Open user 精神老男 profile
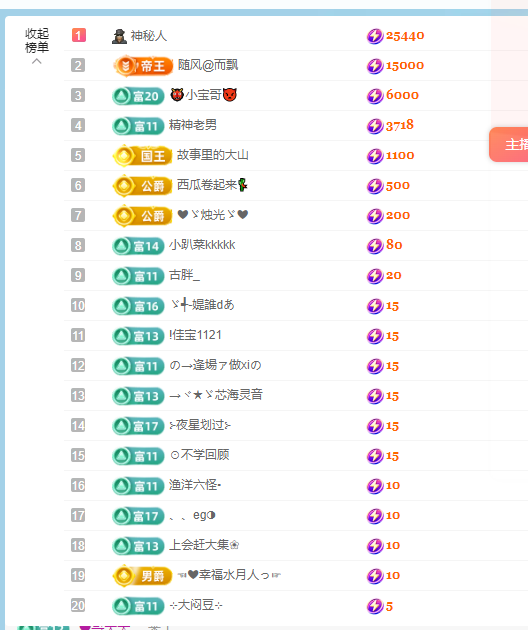The height and width of the screenshot is (630, 528). click(x=192, y=125)
